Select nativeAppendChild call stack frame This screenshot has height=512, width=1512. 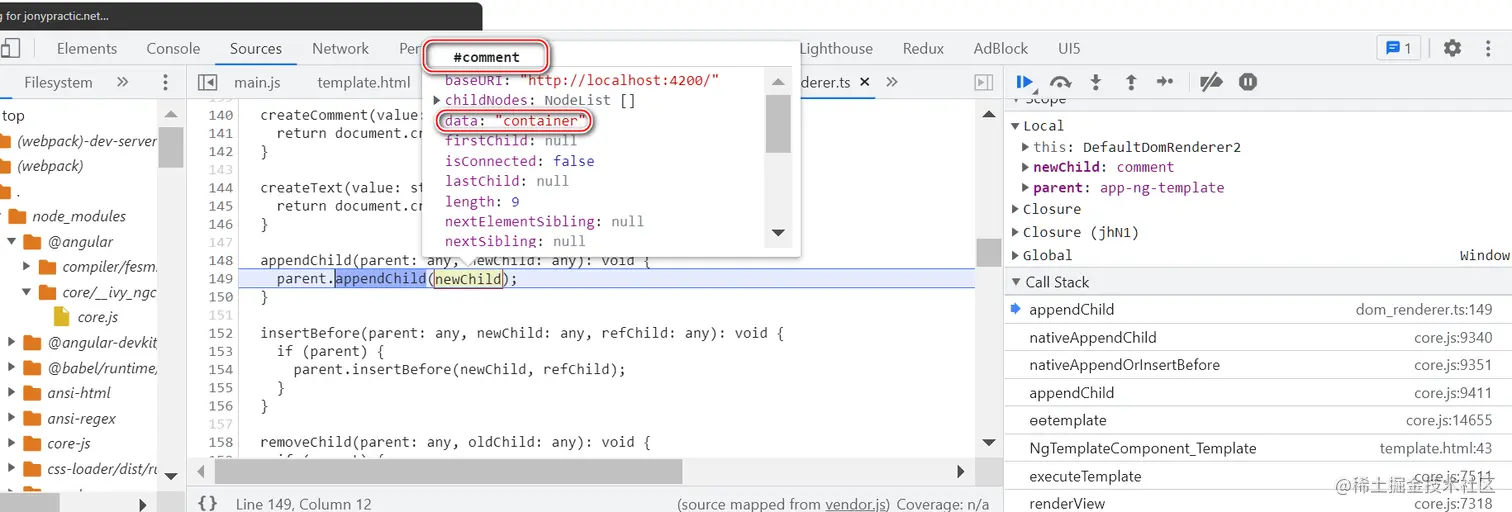click(x=1258, y=338)
